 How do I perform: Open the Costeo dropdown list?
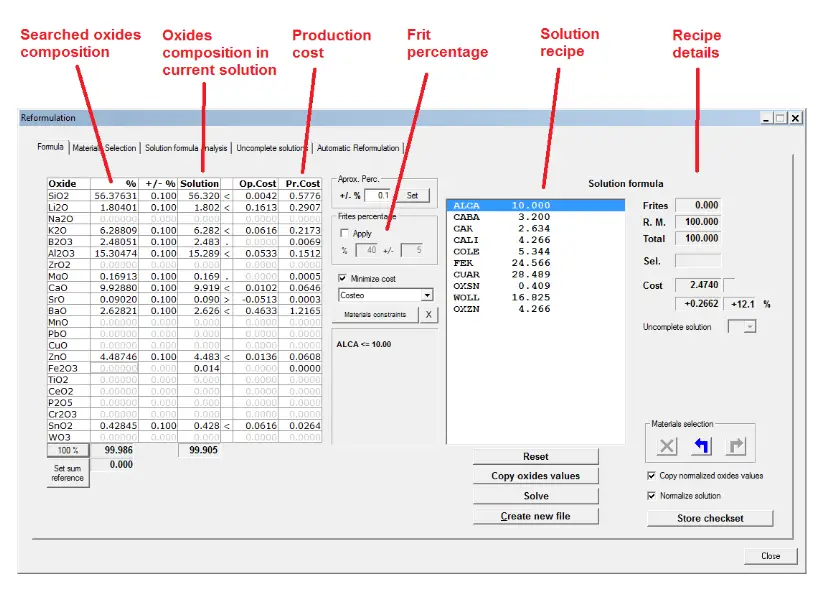pos(427,296)
